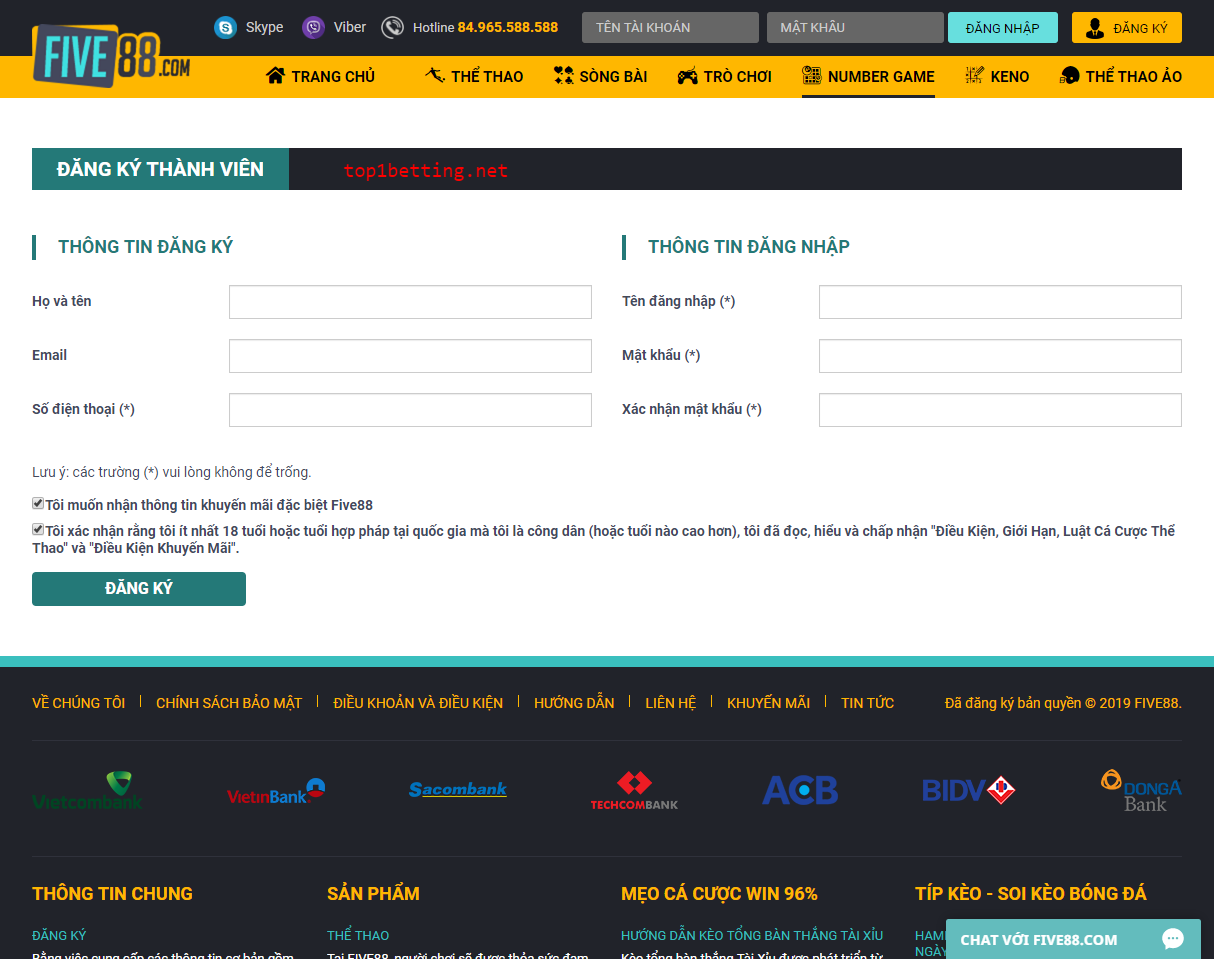This screenshot has width=1214, height=959.
Task: Click the Skype contact icon
Action: (x=225, y=27)
